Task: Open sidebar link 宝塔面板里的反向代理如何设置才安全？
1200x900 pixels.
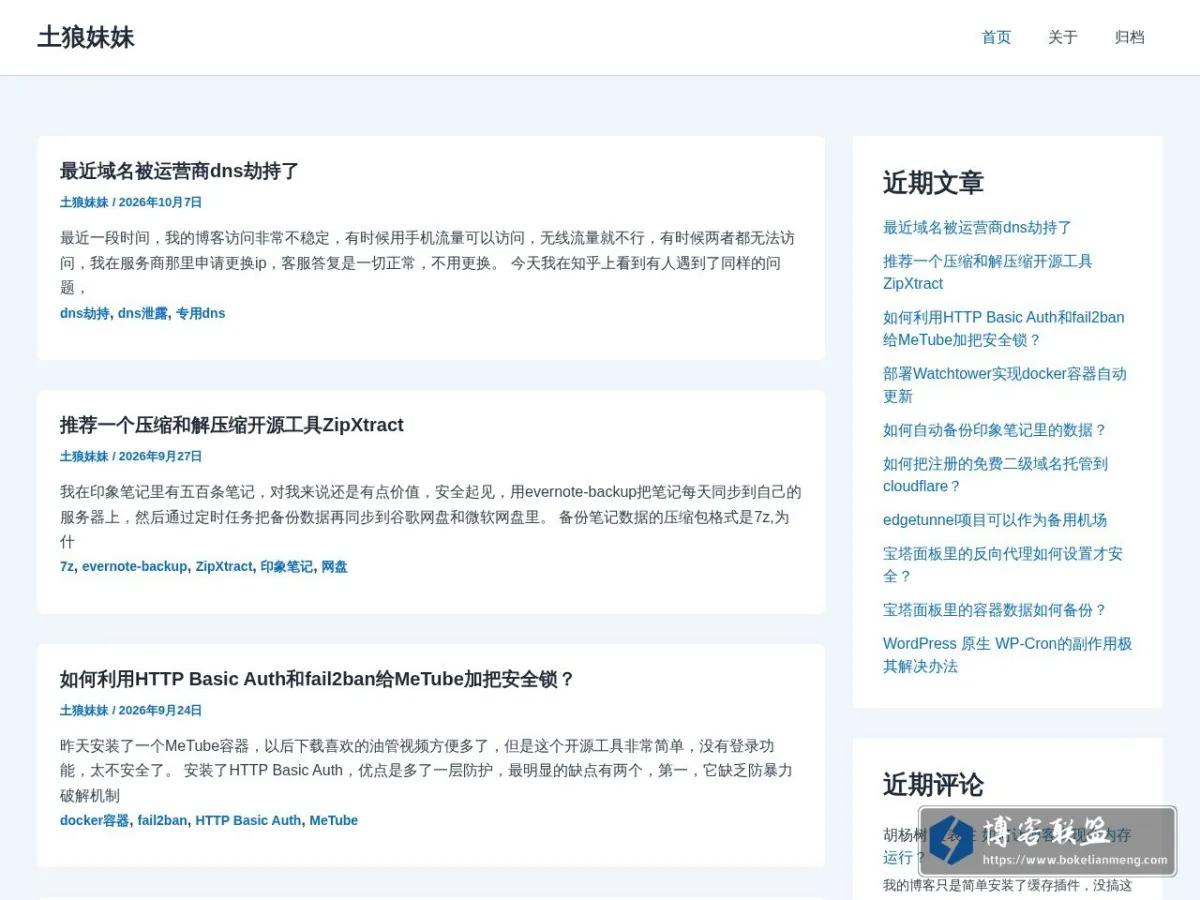Action: [x=1003, y=565]
